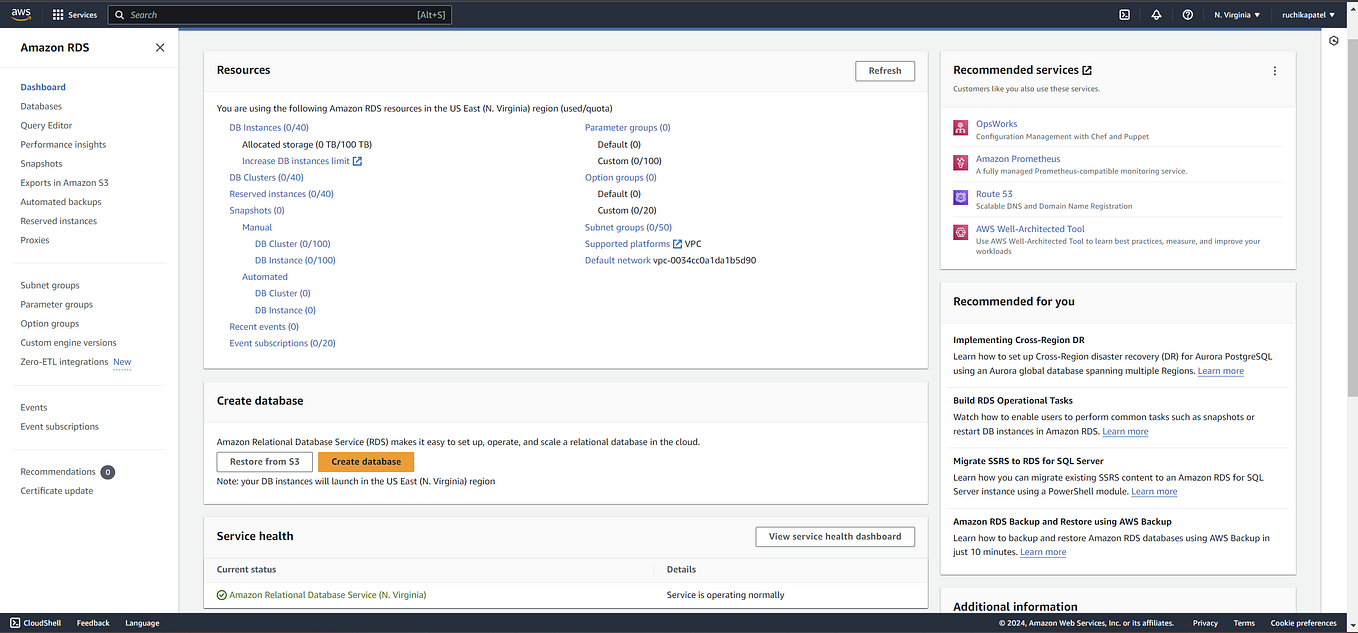This screenshot has height=633, width=1358.
Task: Select Databases in the RDS sidebar
Action: point(41,106)
